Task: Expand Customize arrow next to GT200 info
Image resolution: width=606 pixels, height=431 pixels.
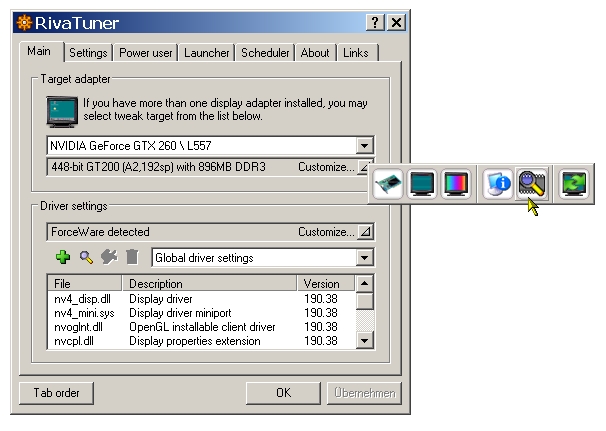Action: [364, 167]
